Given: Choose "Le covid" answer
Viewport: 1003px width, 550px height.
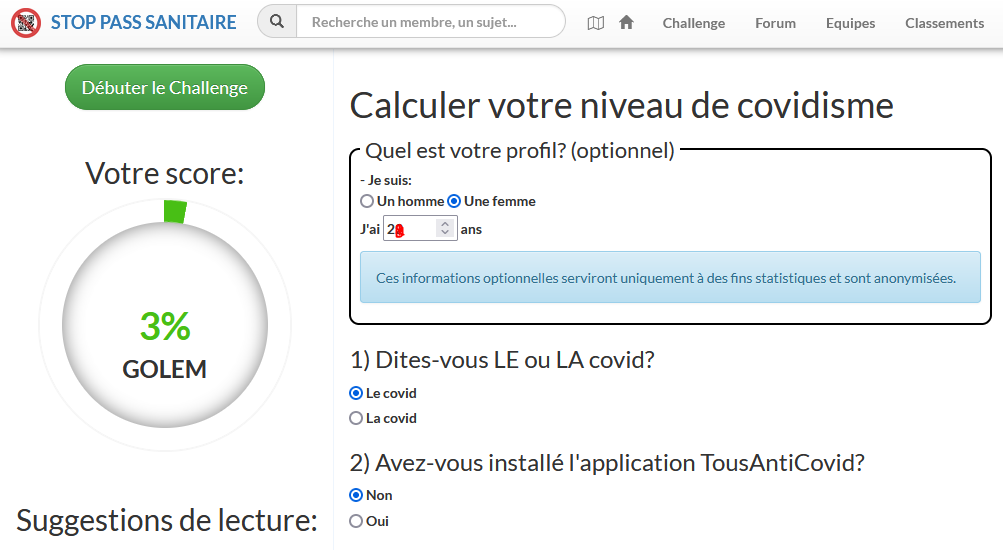Looking at the screenshot, I should pos(356,393).
